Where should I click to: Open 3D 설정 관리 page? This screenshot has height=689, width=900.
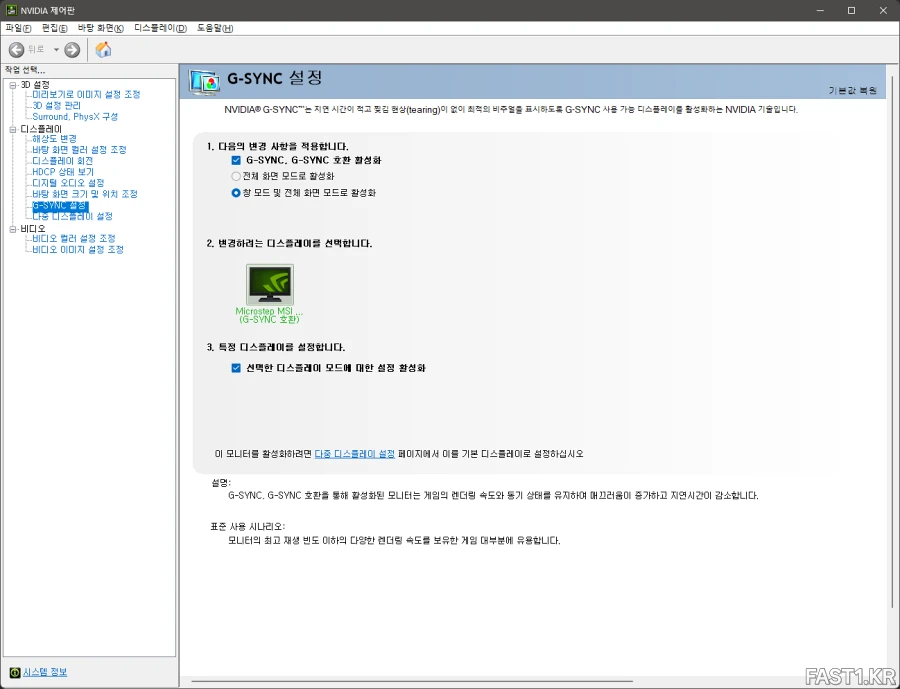tap(56, 106)
